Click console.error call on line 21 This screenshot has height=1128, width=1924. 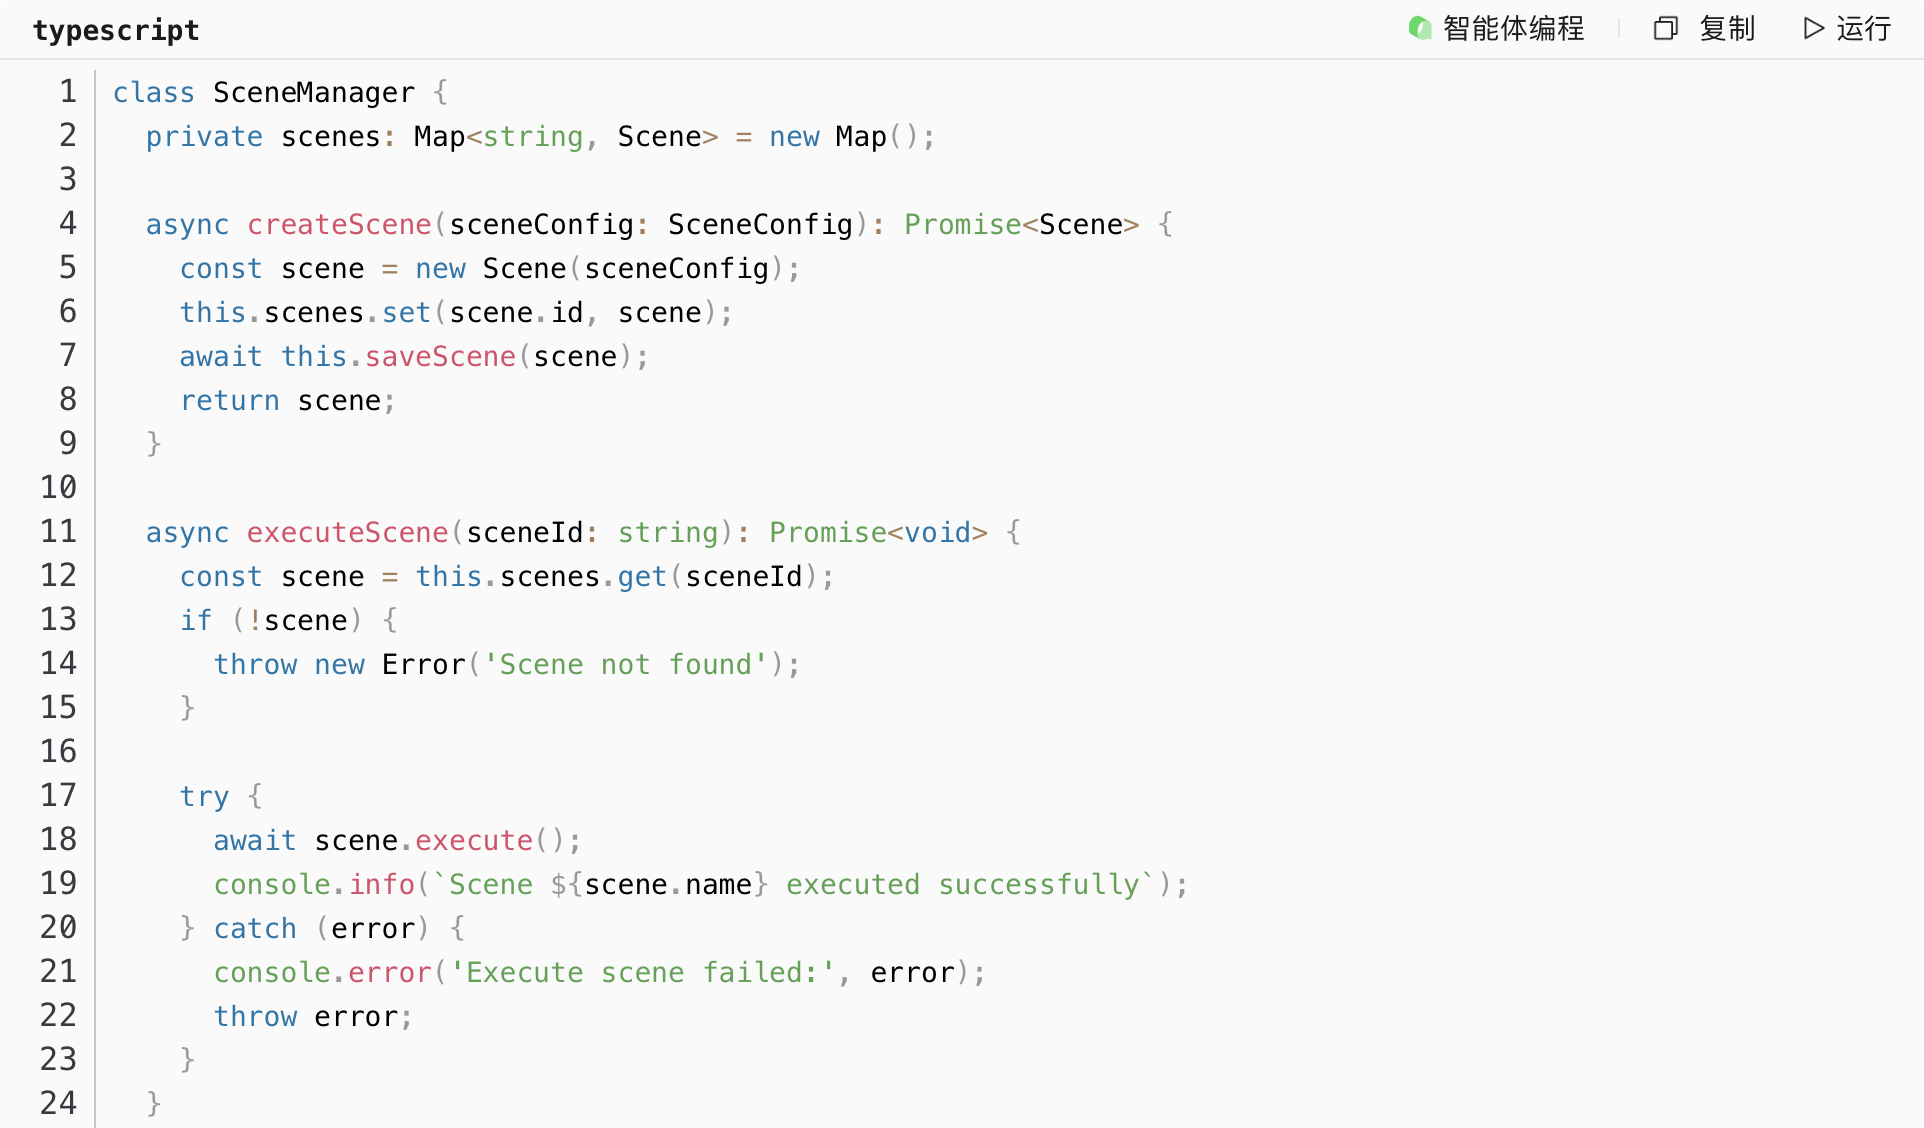pos(322,973)
